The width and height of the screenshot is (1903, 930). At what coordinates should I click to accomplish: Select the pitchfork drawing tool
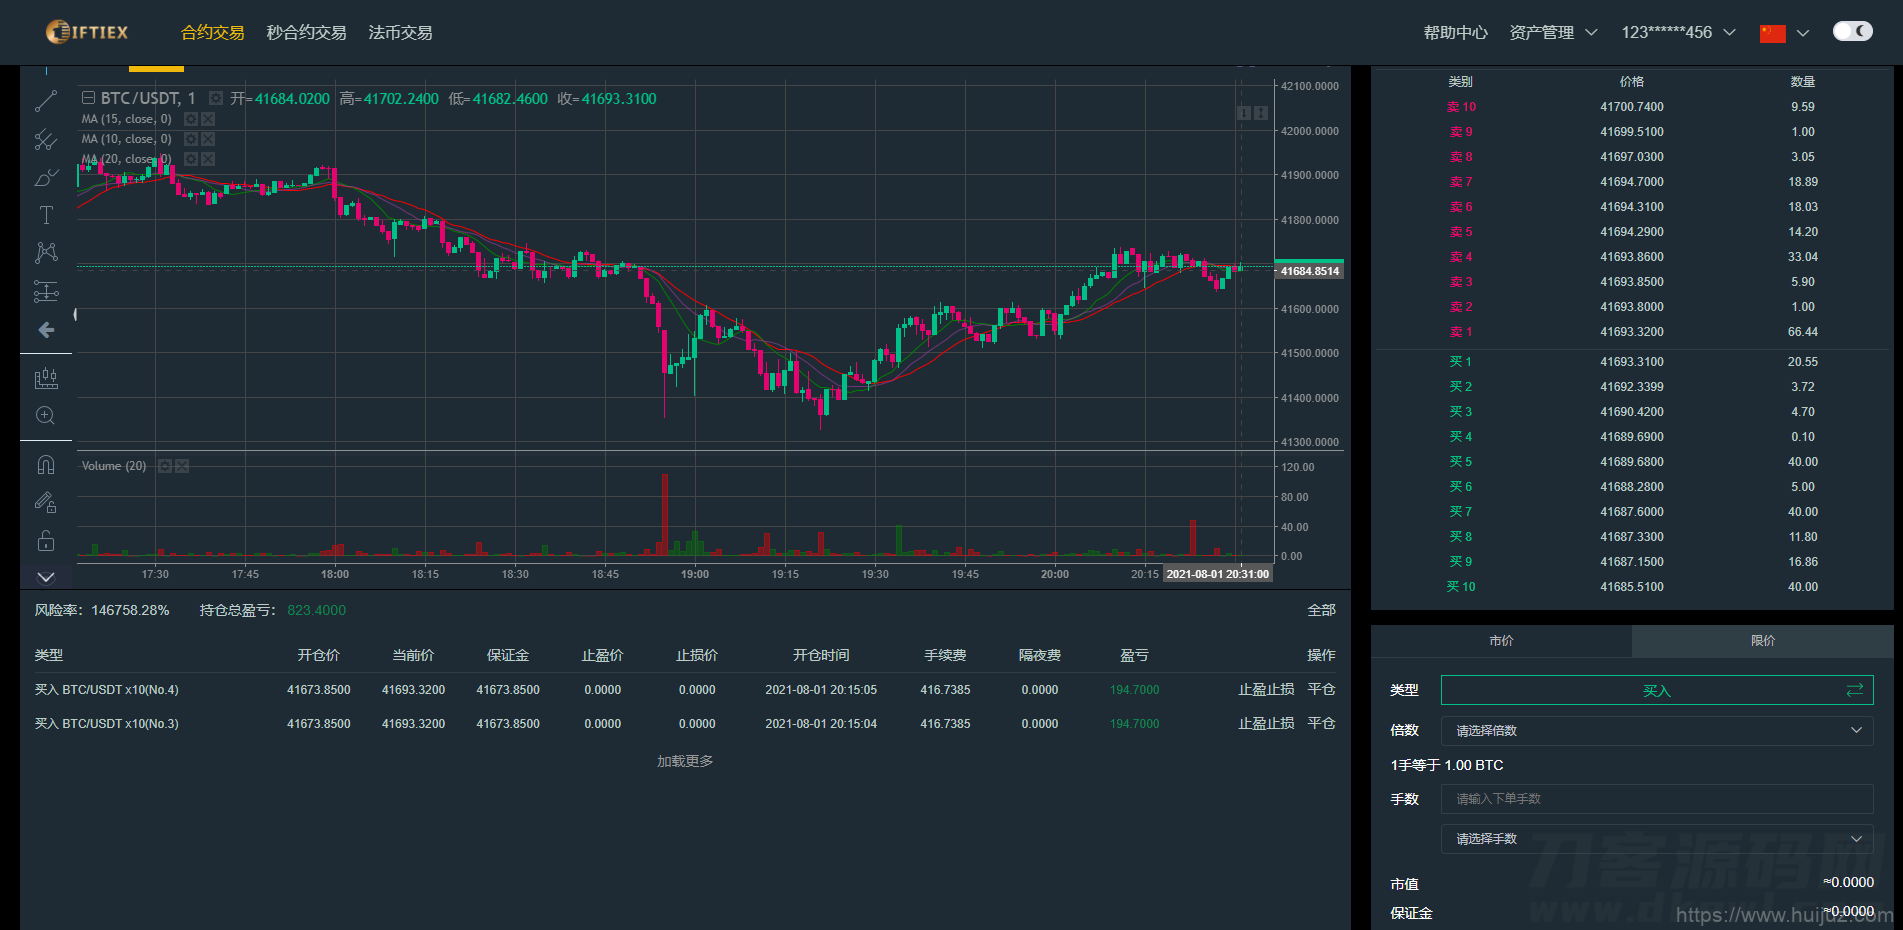(x=46, y=140)
